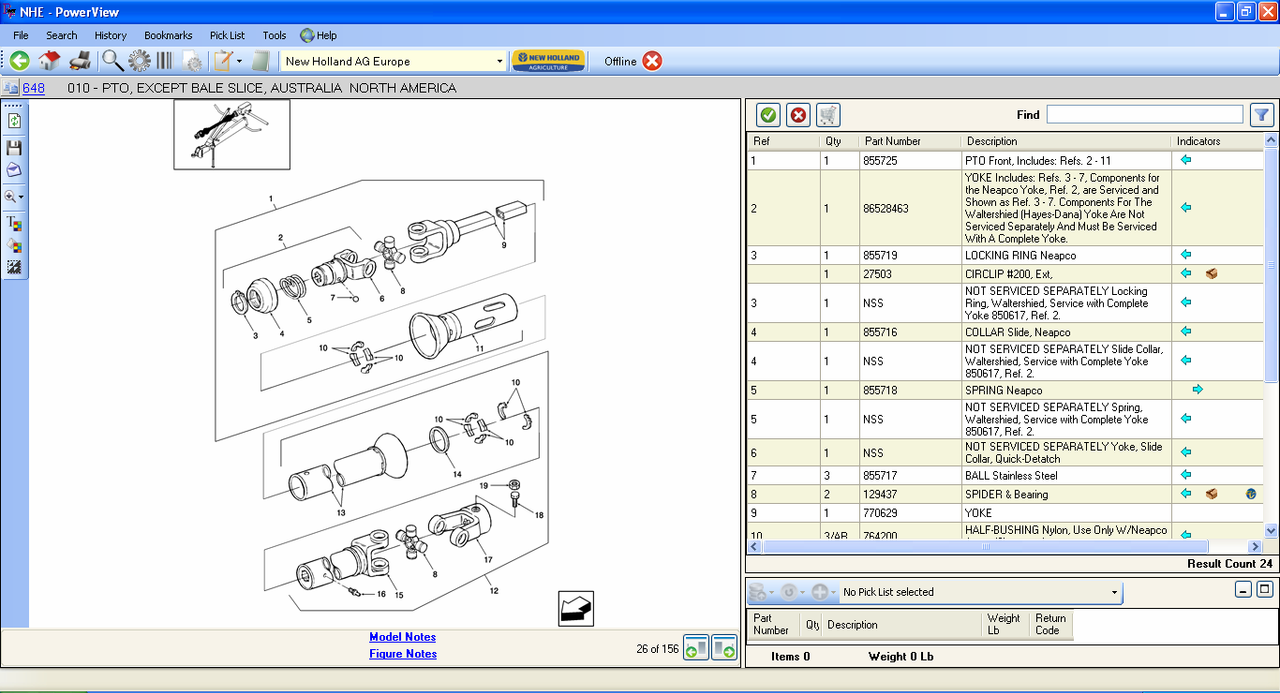The image size is (1280, 693).
Task: Minimize the pick list panel
Action: click(x=1243, y=590)
